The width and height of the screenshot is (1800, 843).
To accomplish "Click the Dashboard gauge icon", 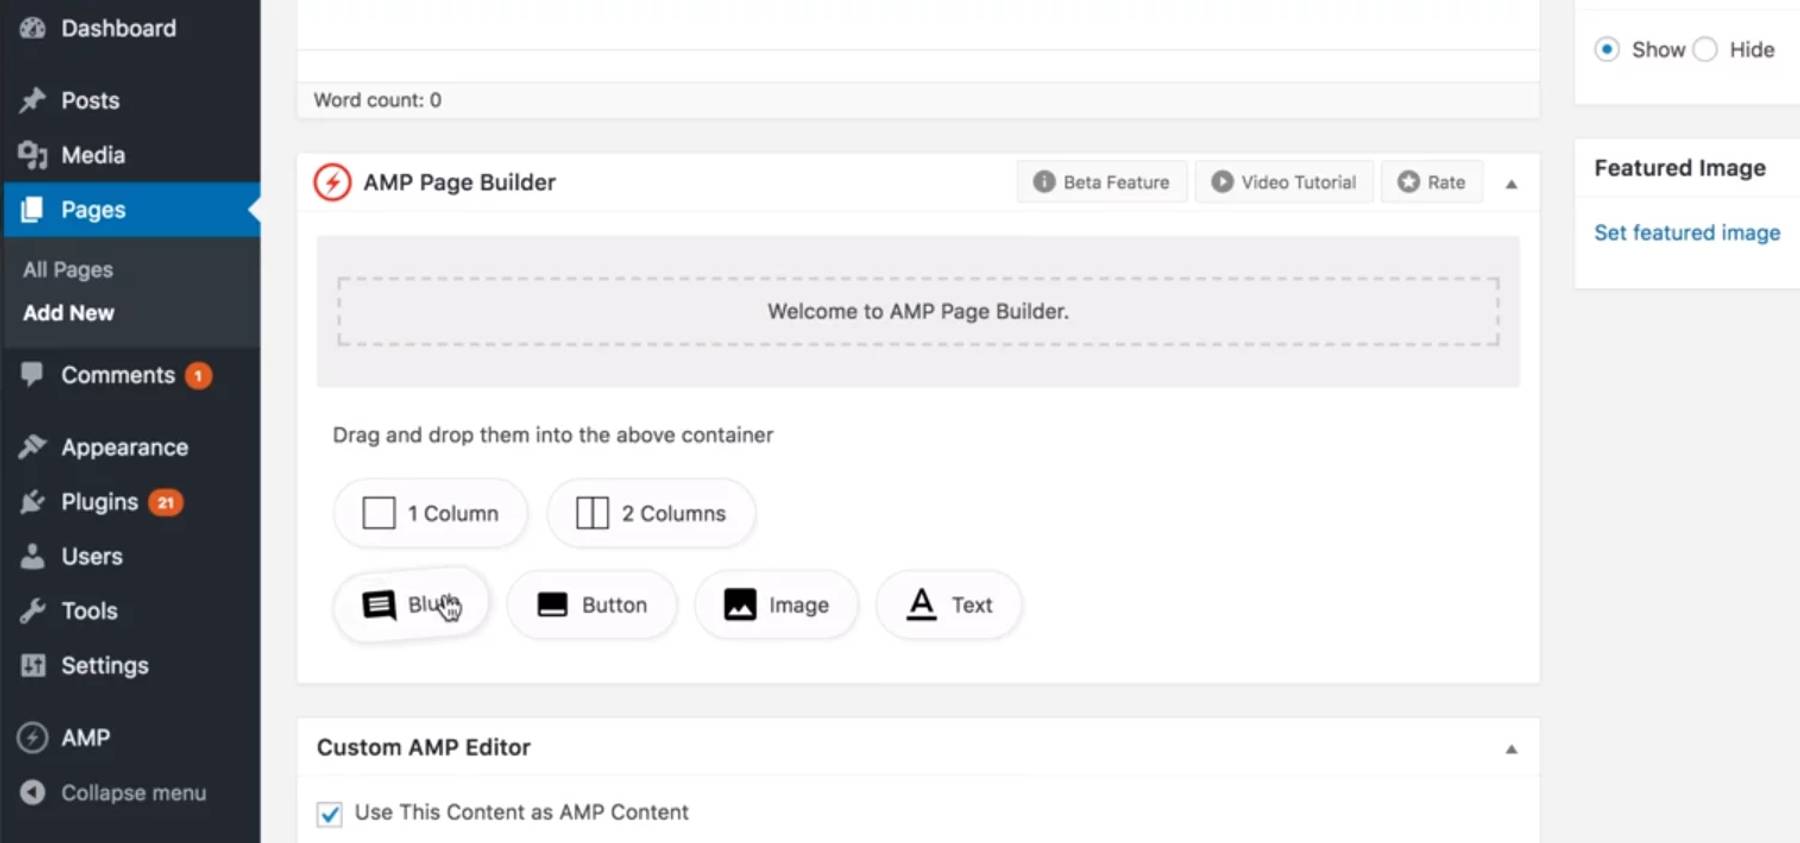I will pos(32,28).
